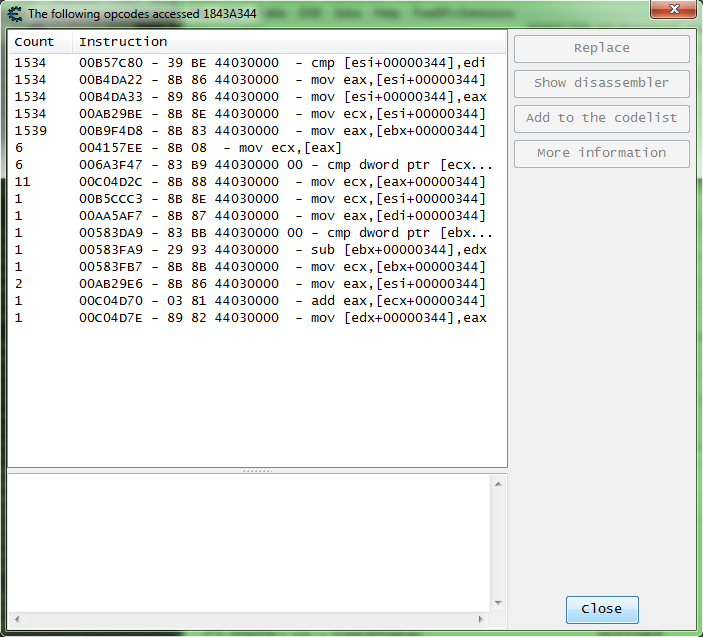Screen dimensions: 703x637
Task: Click the lower panel's scroll down arrow
Action: coord(498,603)
